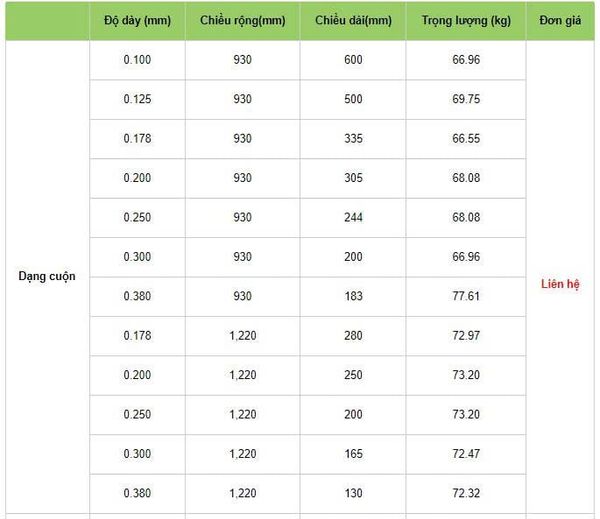Select the Độ dày (mm) column header

pos(137,21)
